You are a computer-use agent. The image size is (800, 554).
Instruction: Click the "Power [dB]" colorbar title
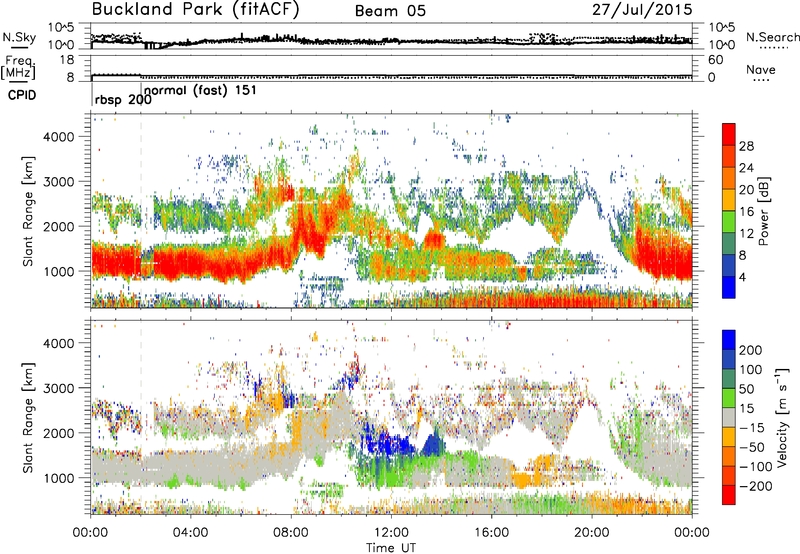[x=763, y=211]
